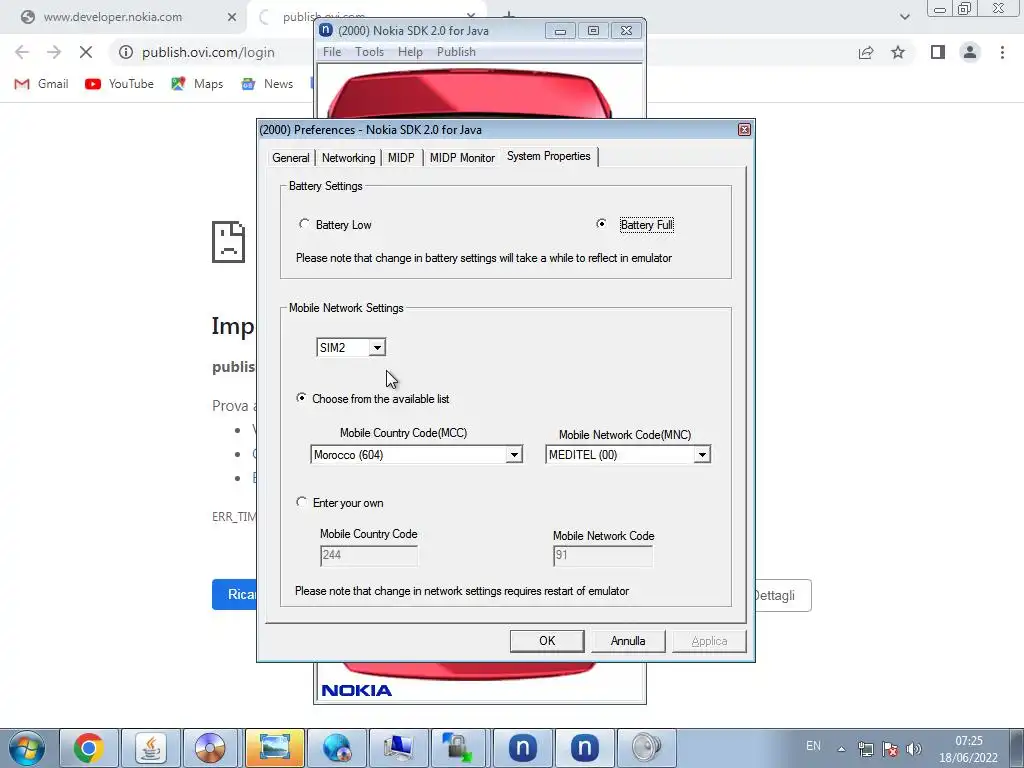The image size is (1024, 768).
Task: Switch to the General tab
Action: (x=291, y=157)
